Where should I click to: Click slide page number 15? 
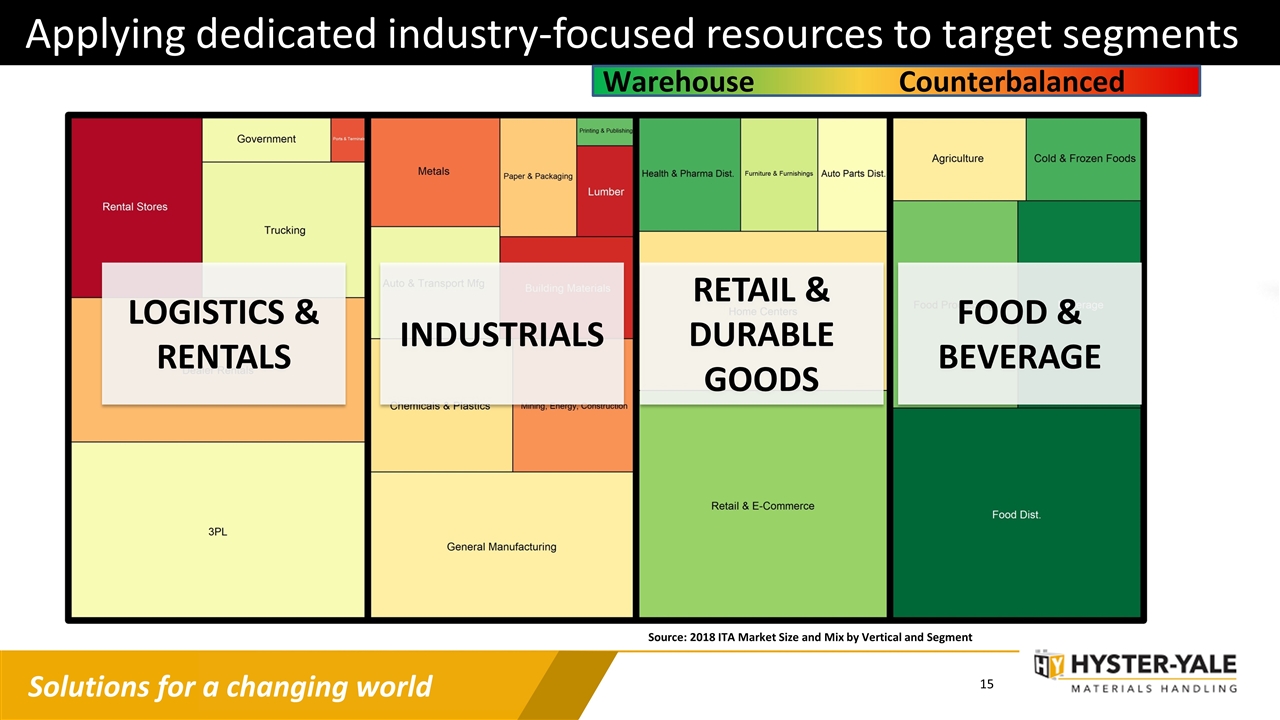click(x=986, y=685)
